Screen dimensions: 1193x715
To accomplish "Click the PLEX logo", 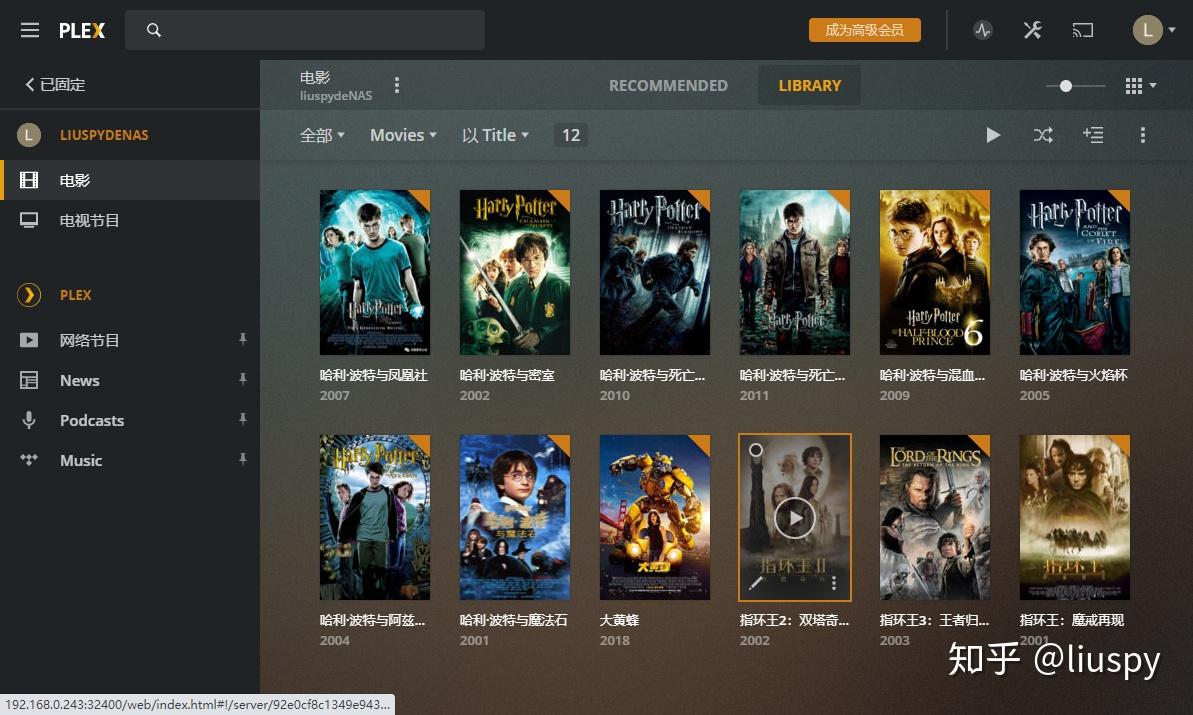I will tap(82, 30).
